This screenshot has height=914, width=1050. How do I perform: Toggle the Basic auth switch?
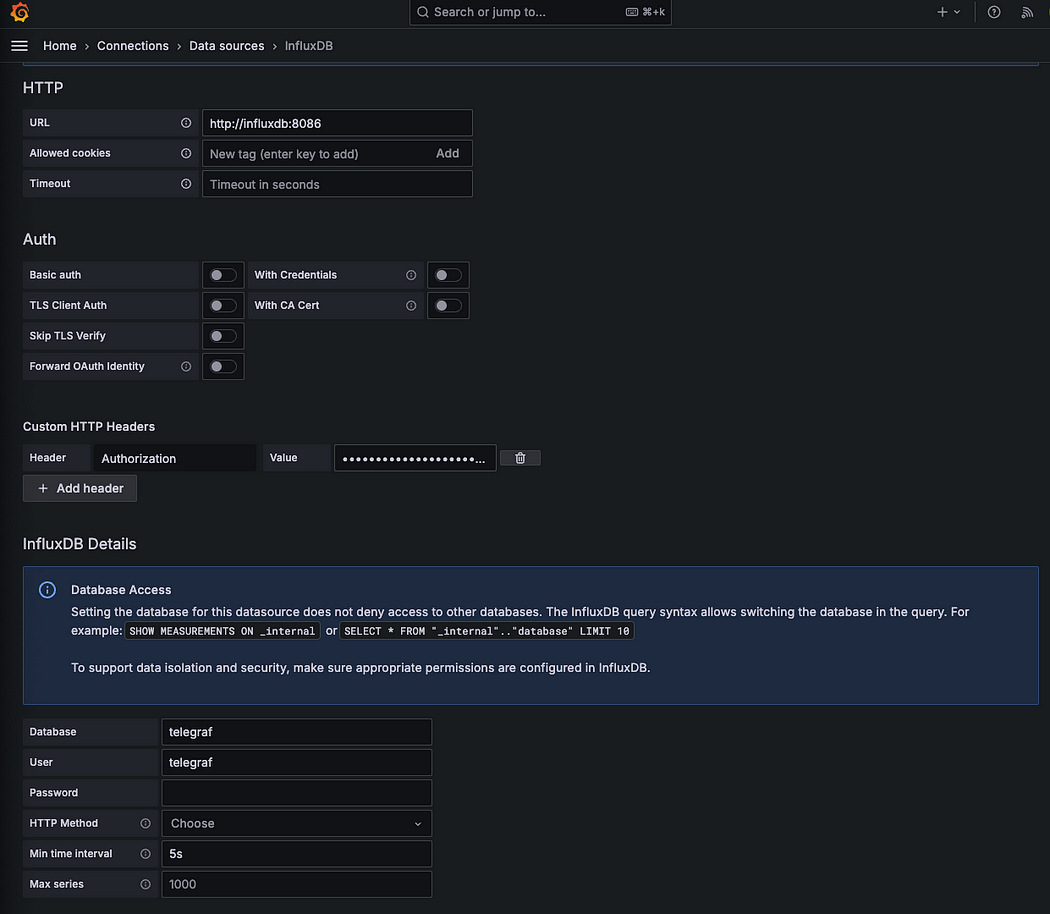click(223, 275)
